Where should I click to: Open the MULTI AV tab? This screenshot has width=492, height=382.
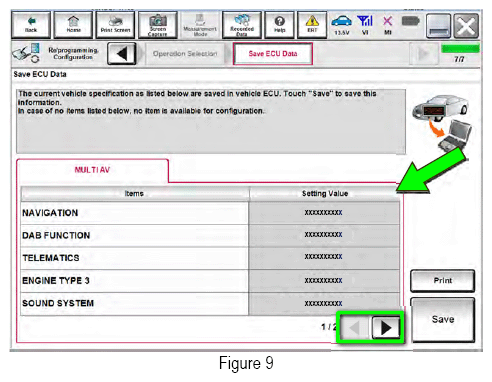(x=92, y=170)
